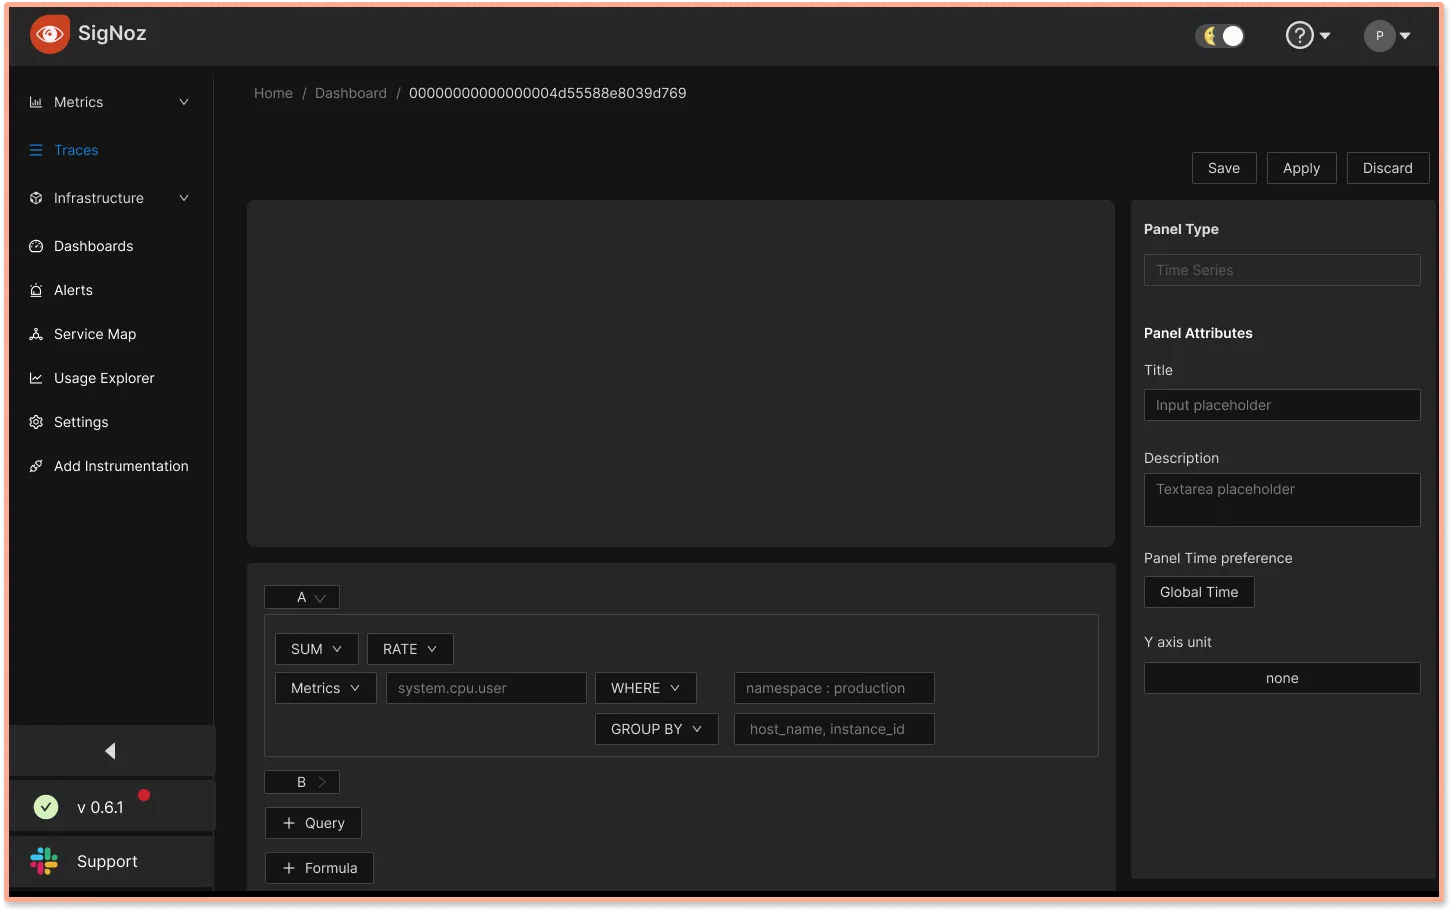Image resolution: width=1452 pixels, height=912 pixels.
Task: Click the panel Title input field
Action: pos(1281,405)
